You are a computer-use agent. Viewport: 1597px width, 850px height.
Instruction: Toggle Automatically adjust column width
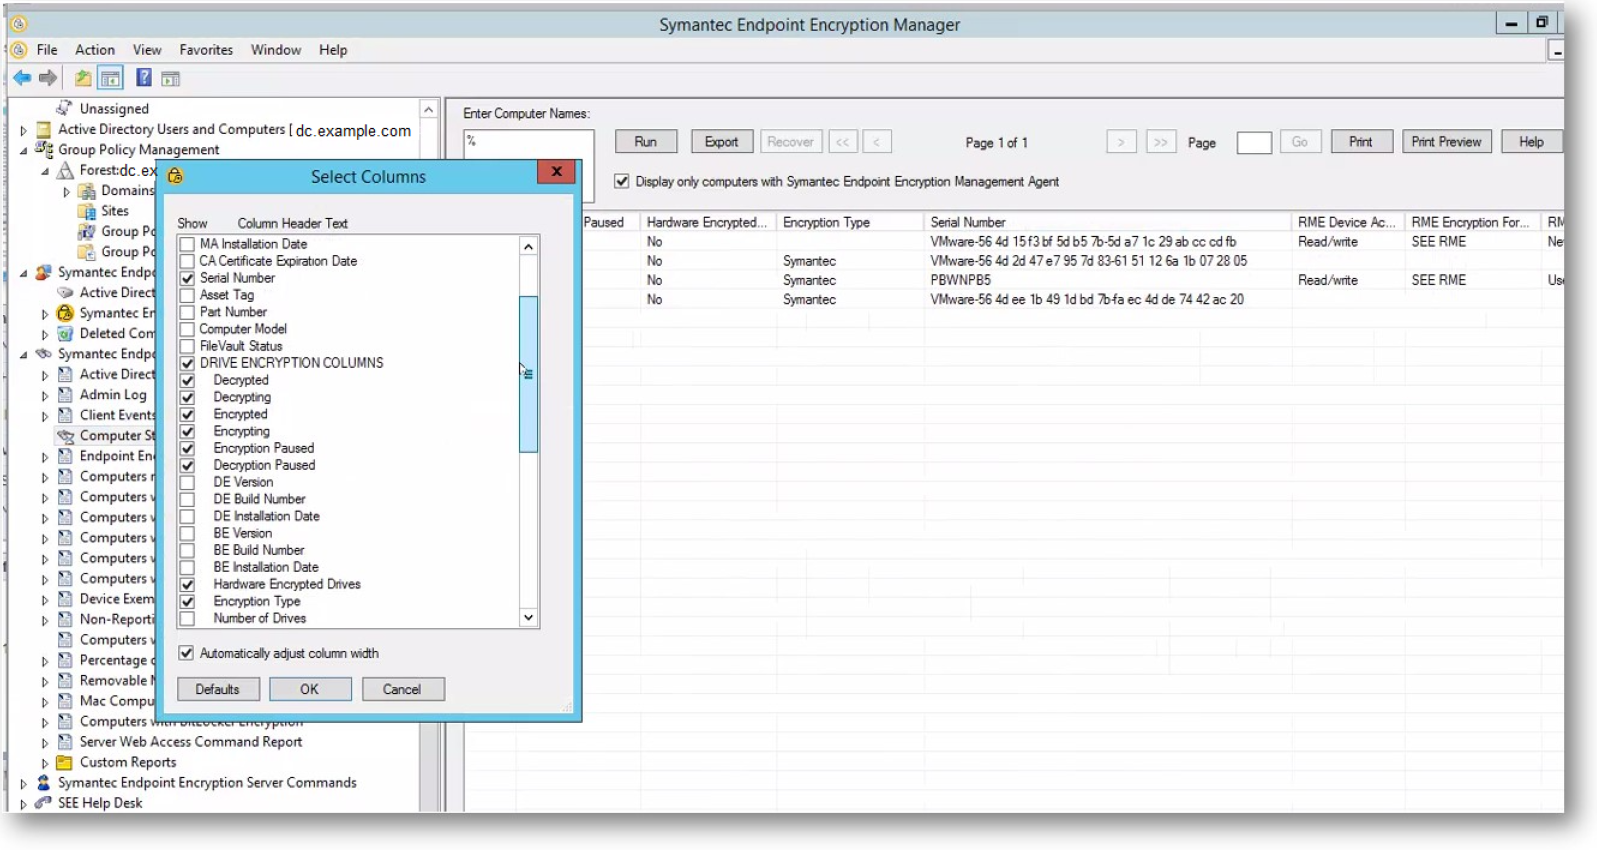(x=186, y=653)
